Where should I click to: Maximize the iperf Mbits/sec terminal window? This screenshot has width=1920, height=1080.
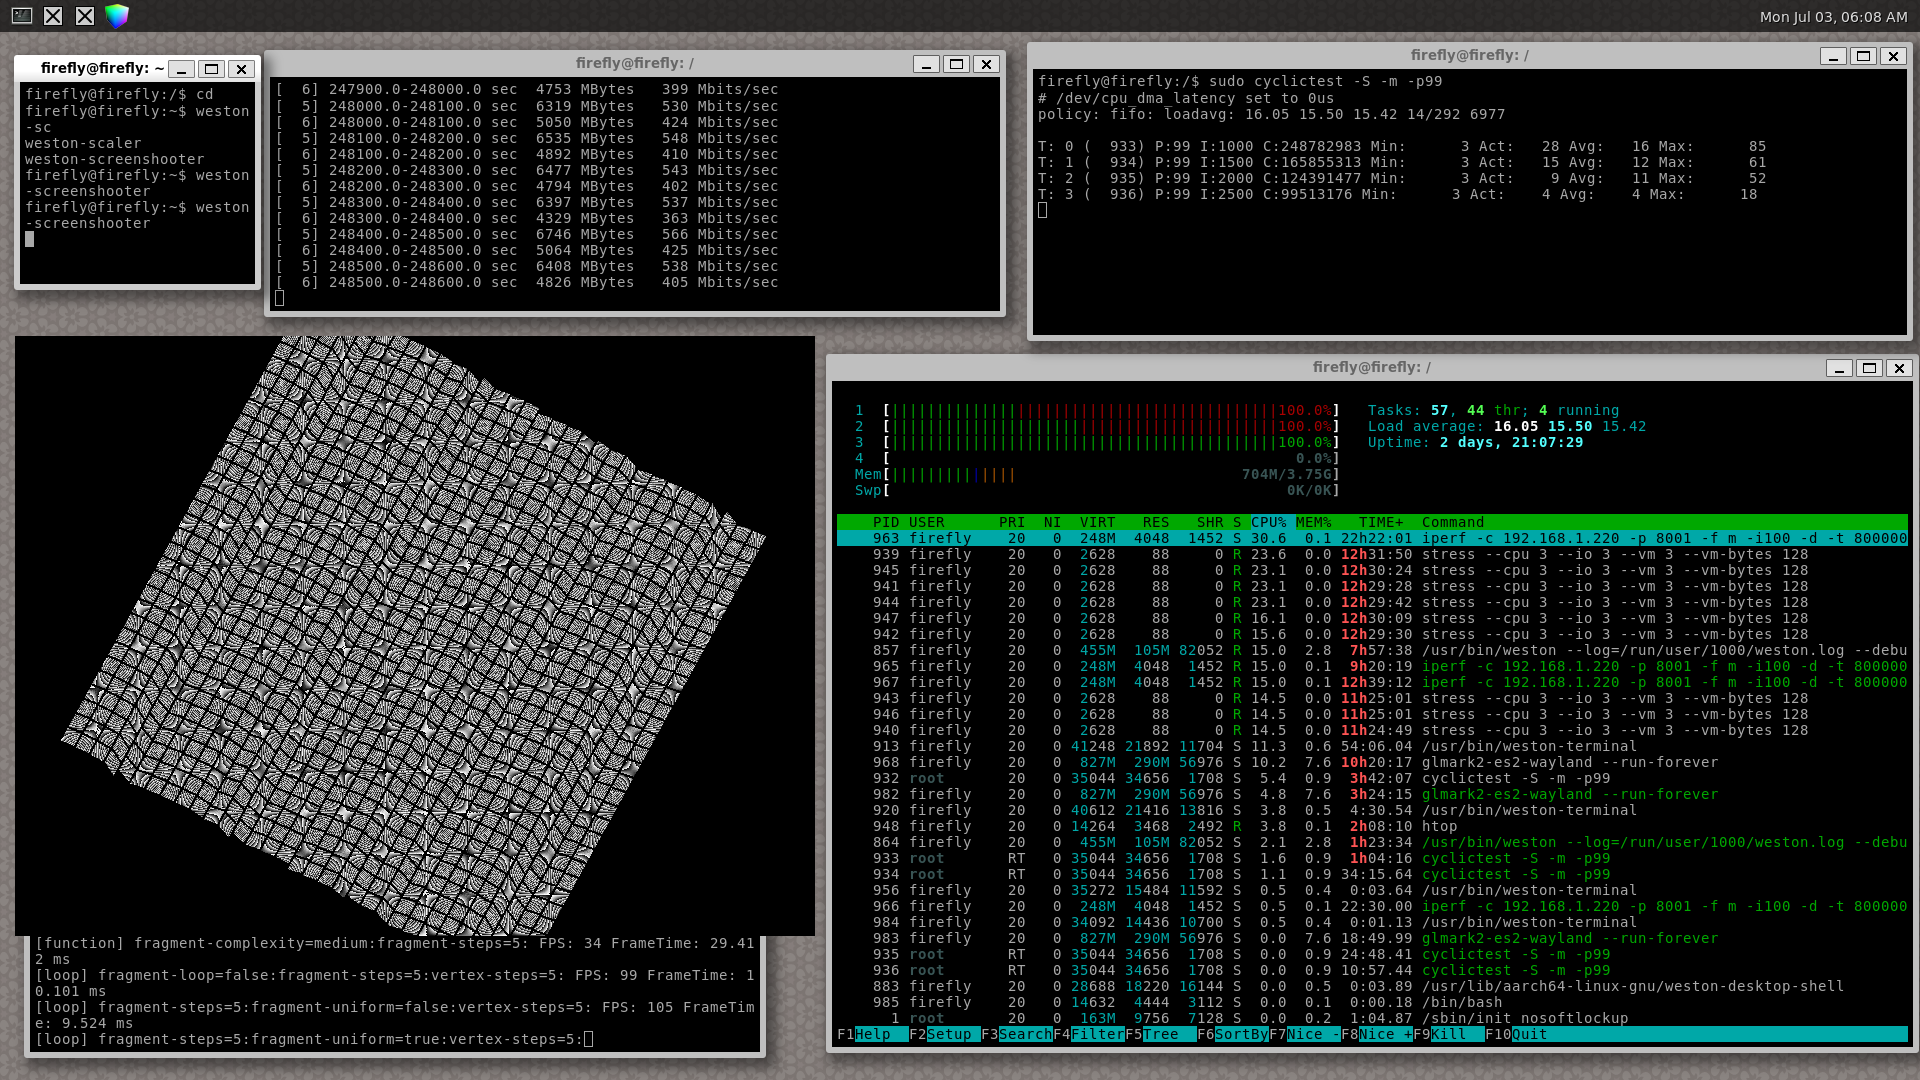(956, 64)
